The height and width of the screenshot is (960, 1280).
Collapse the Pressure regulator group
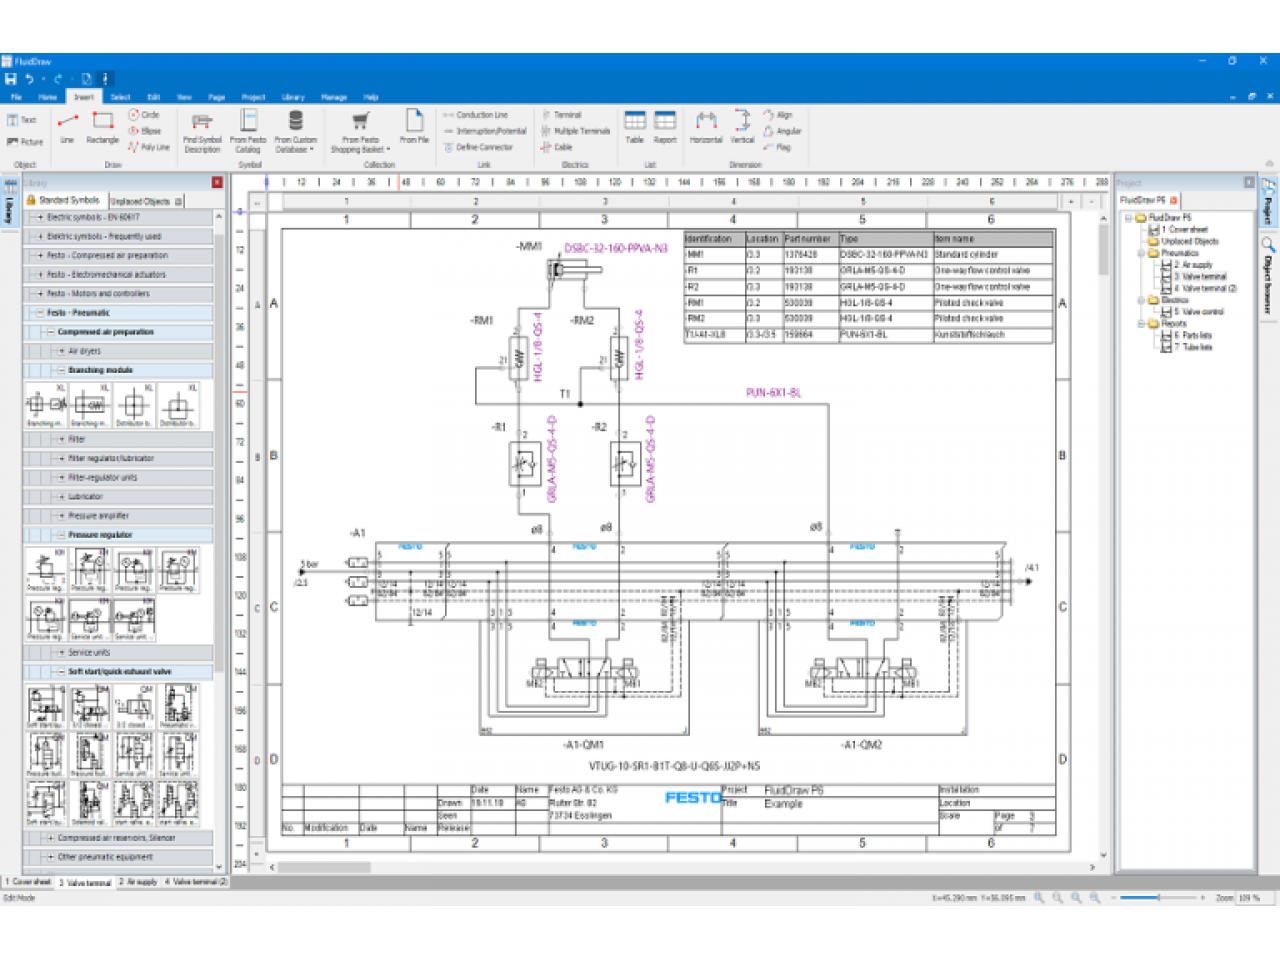(61, 535)
